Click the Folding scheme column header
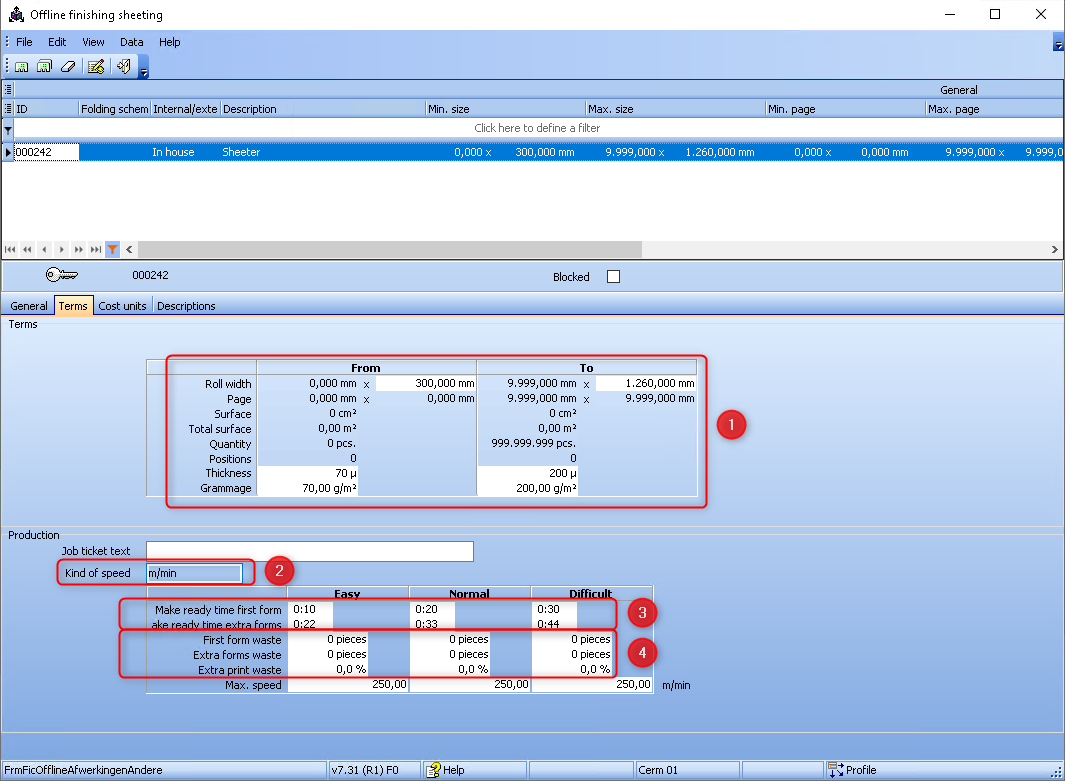 [114, 109]
